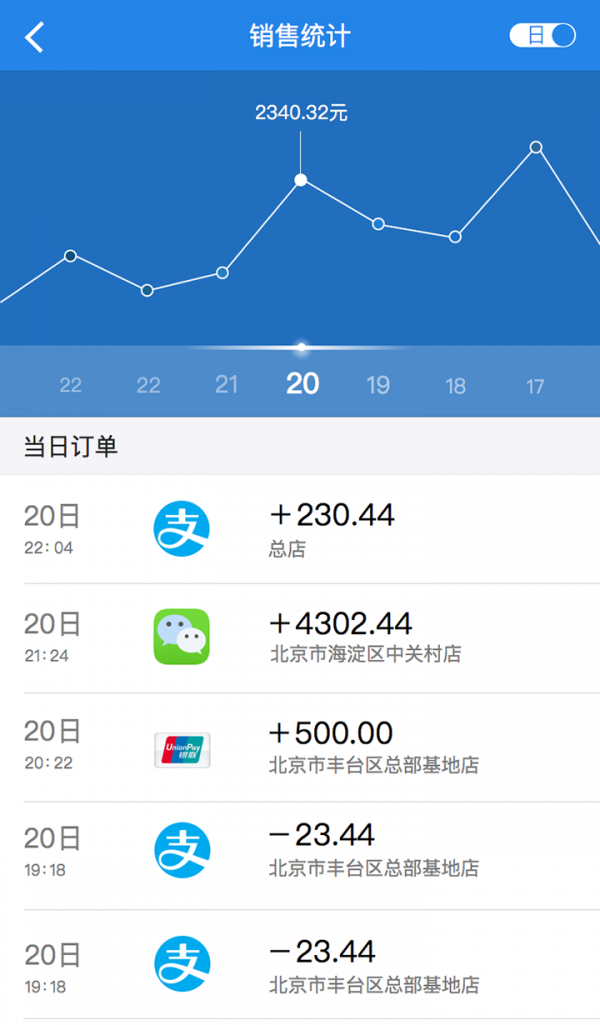600x1025 pixels.
Task: Select the highlighted chart point at 2340.32元
Action: coord(301,180)
